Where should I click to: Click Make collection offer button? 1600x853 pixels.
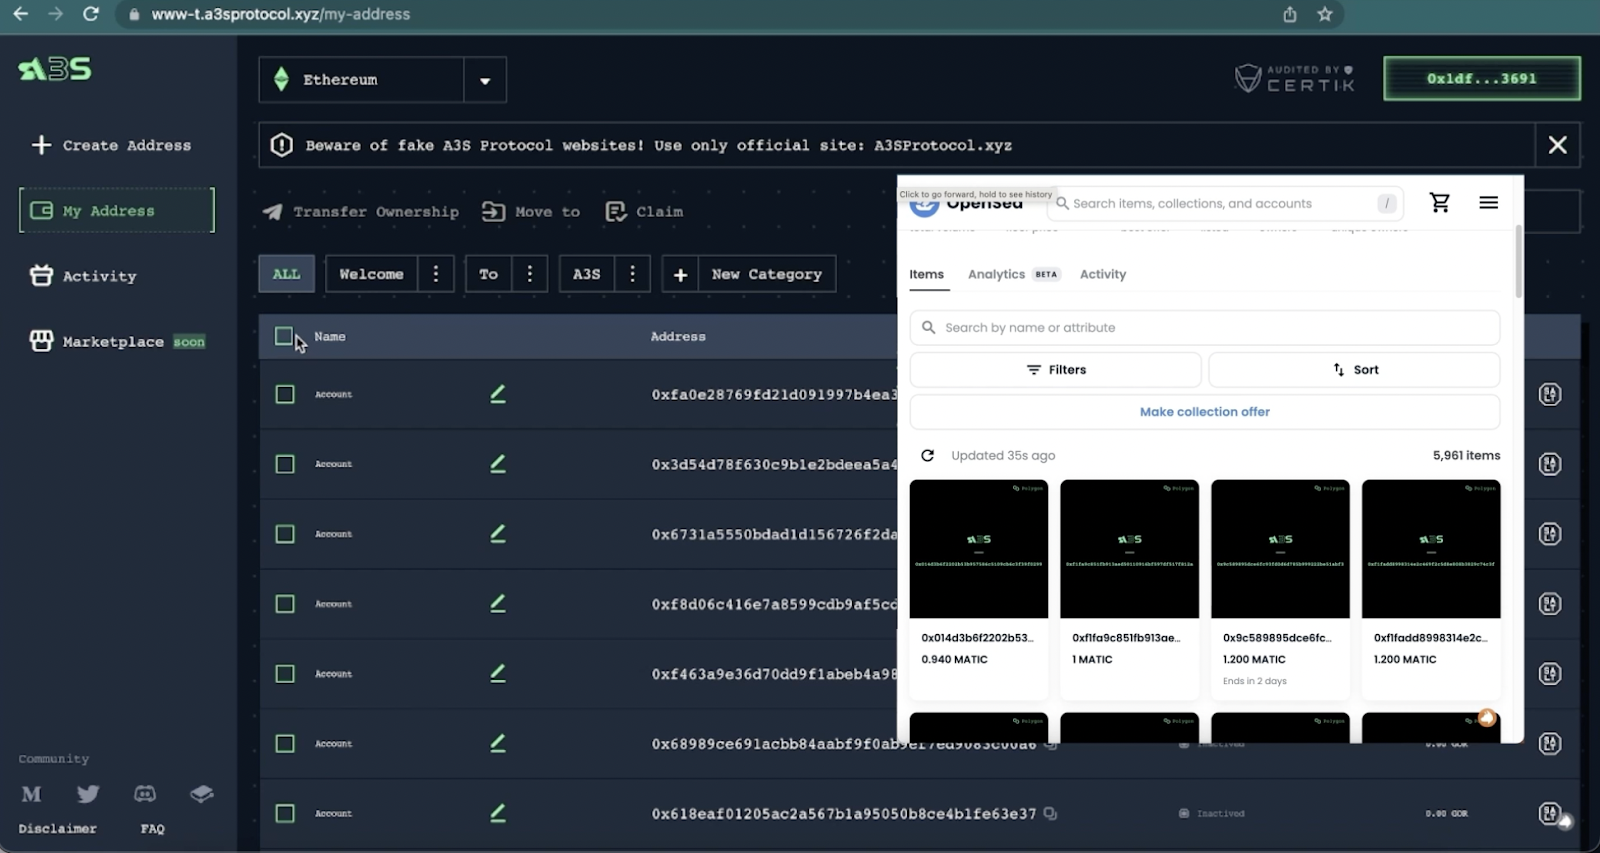(x=1204, y=412)
